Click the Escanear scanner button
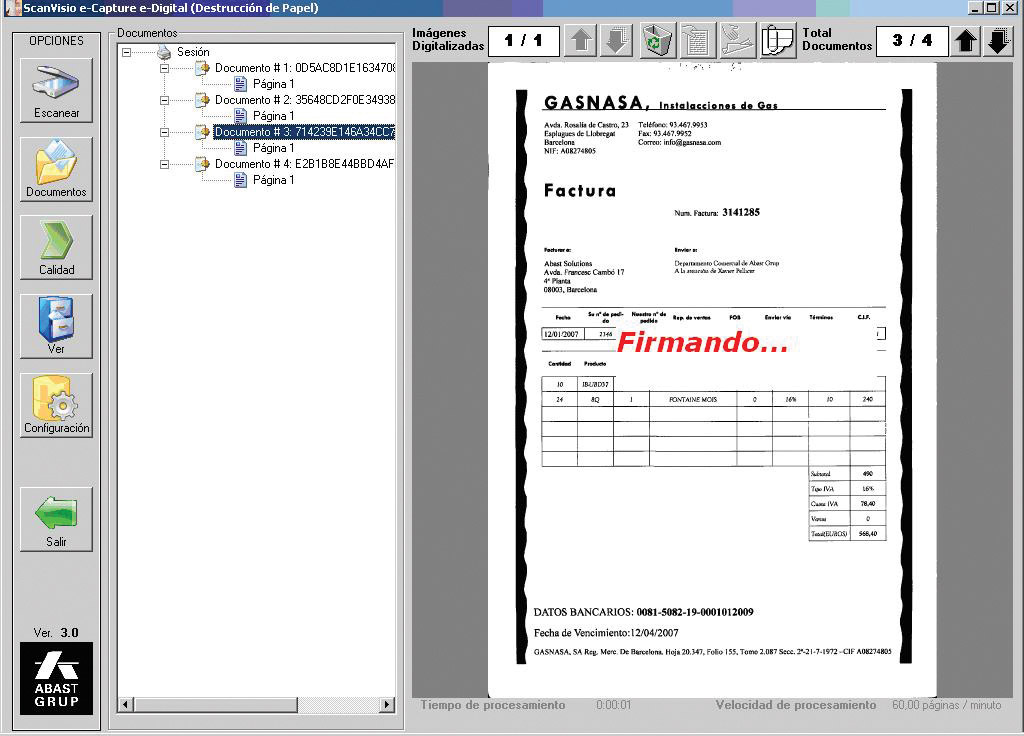Viewport: 1024px width, 736px height. [56, 90]
